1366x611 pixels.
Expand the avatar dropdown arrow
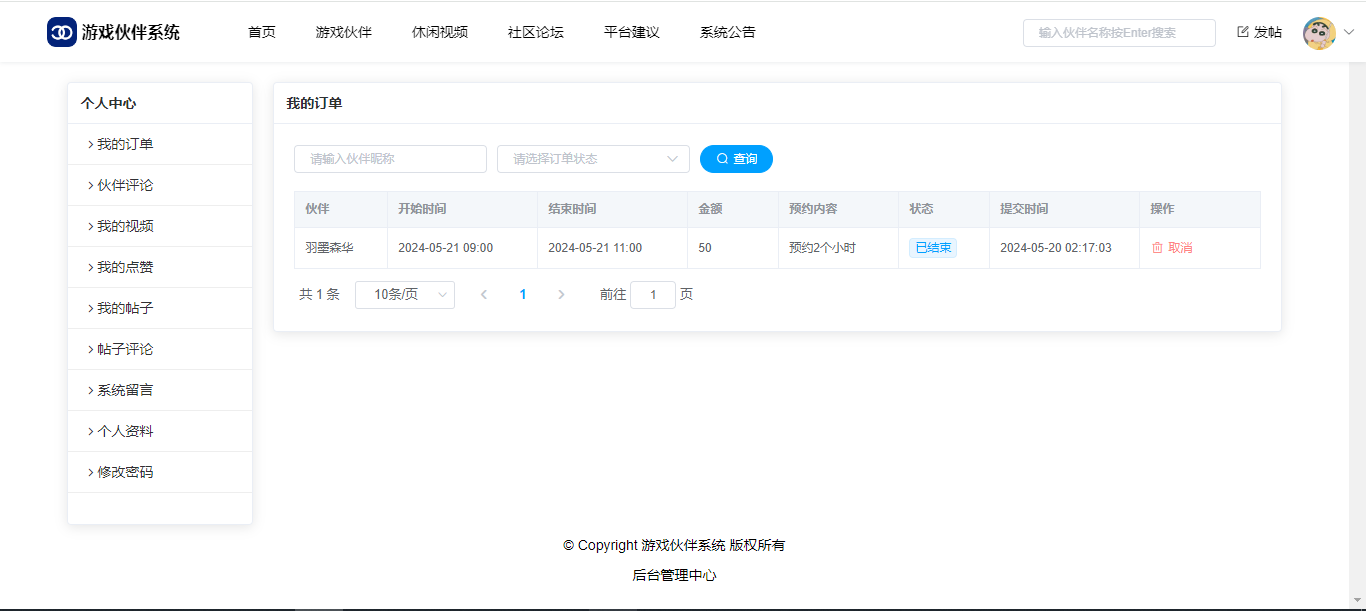click(x=1348, y=32)
